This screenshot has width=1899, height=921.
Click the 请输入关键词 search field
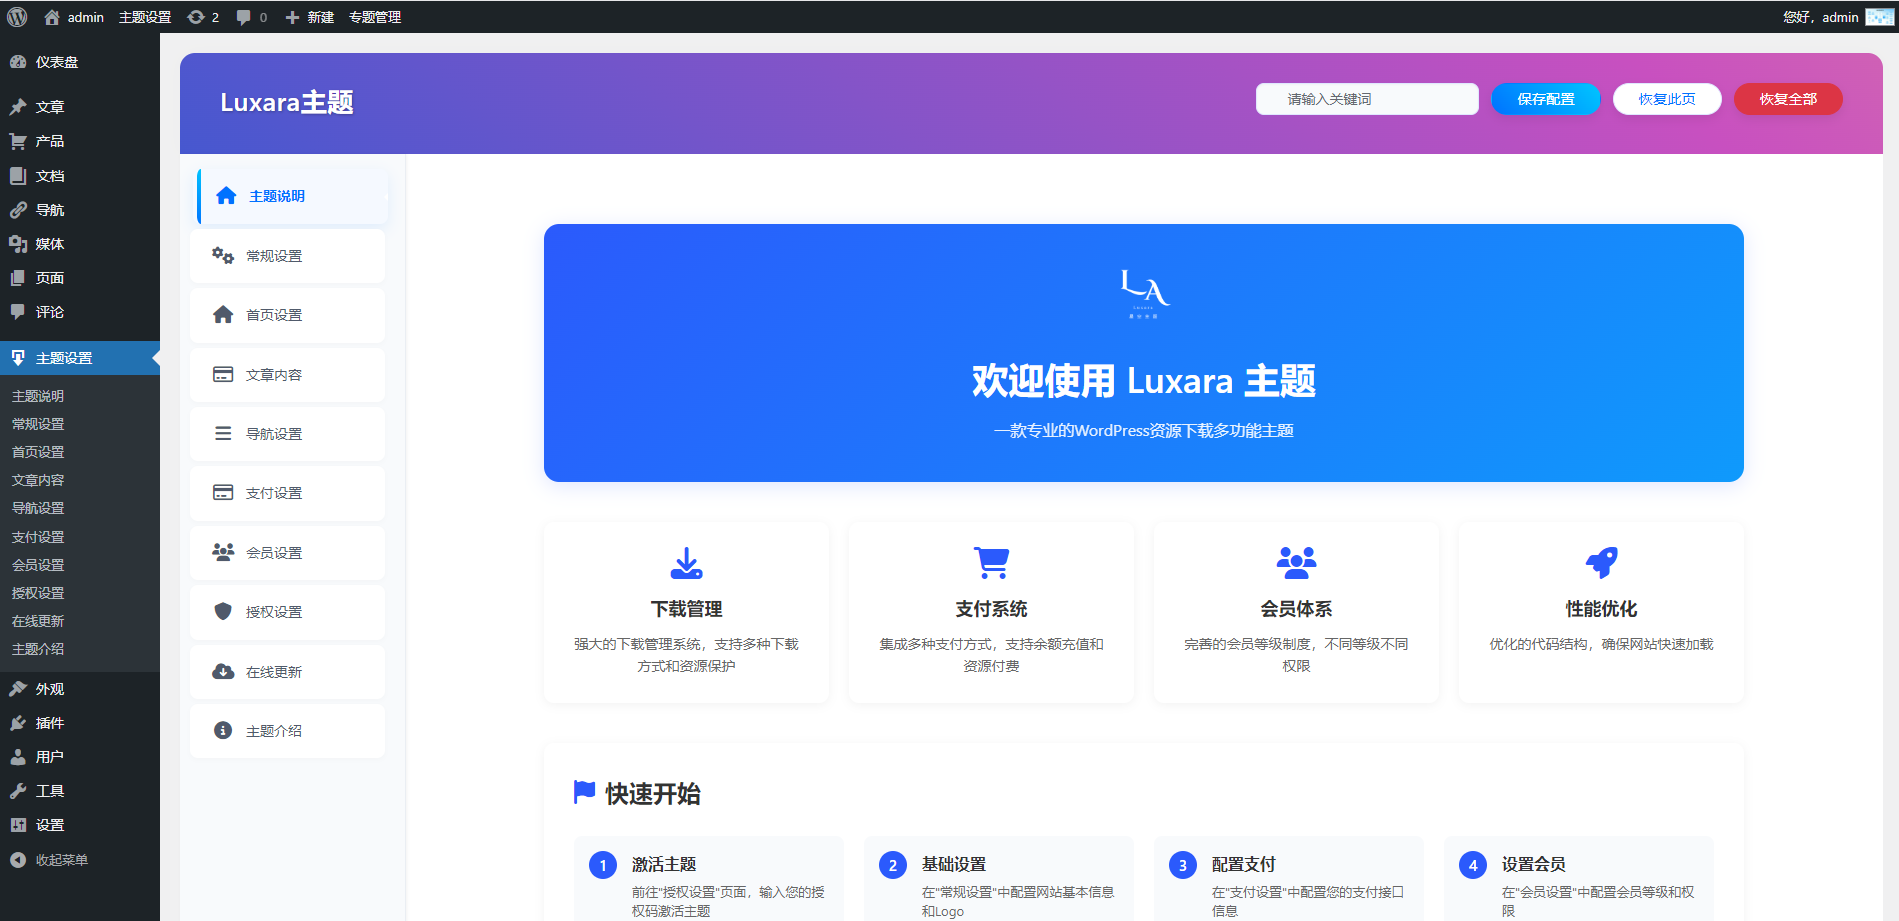(1367, 99)
